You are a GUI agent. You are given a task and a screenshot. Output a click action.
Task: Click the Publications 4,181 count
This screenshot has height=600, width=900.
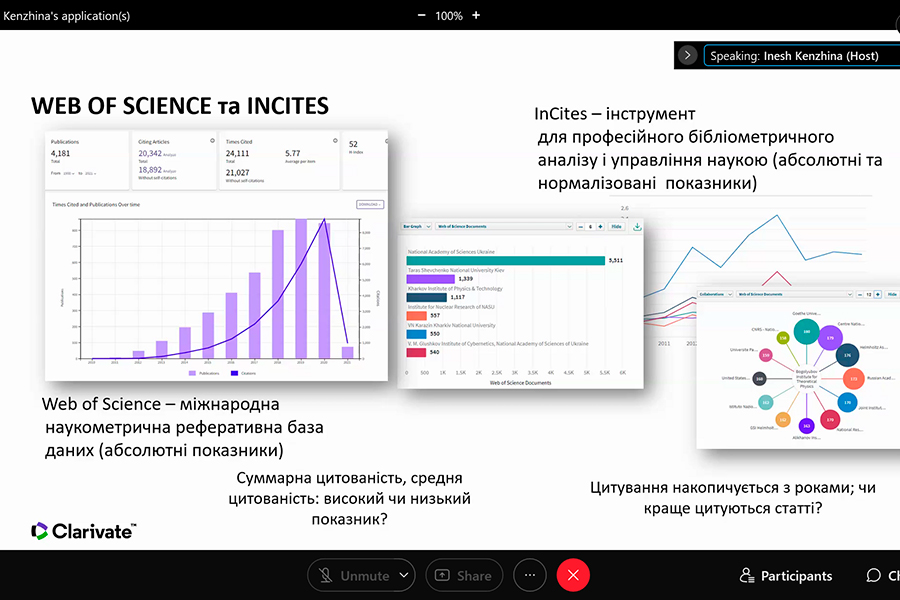tap(60, 153)
